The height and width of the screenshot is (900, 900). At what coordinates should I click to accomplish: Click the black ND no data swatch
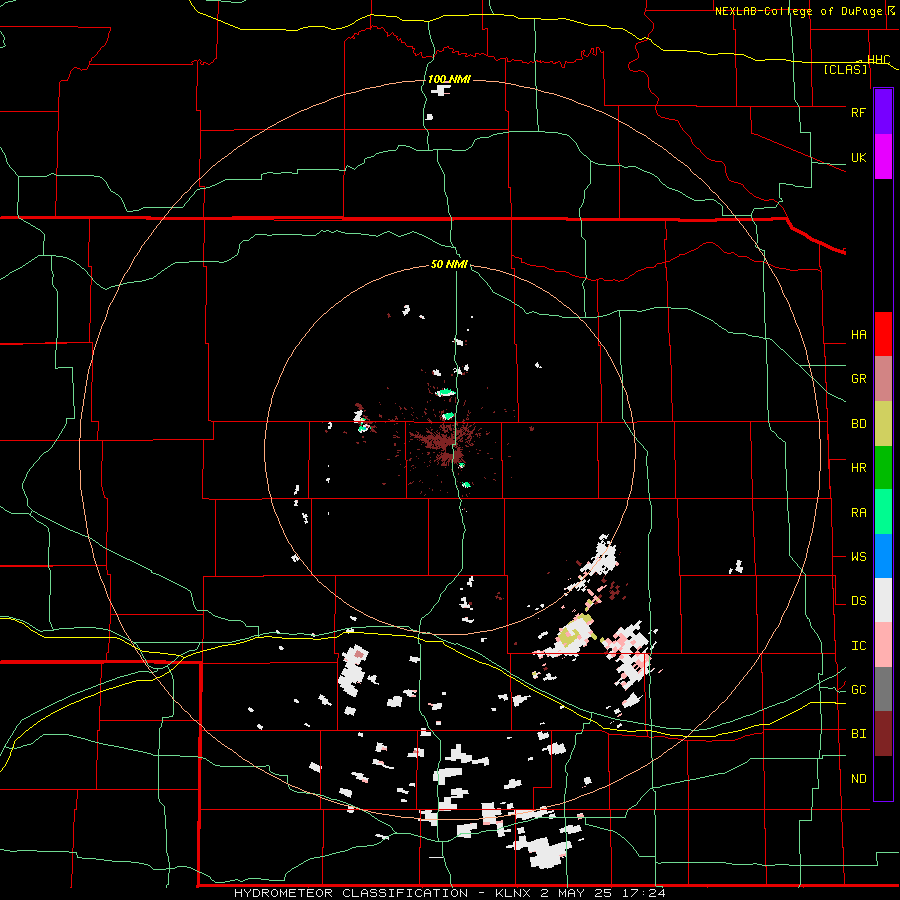[883, 778]
